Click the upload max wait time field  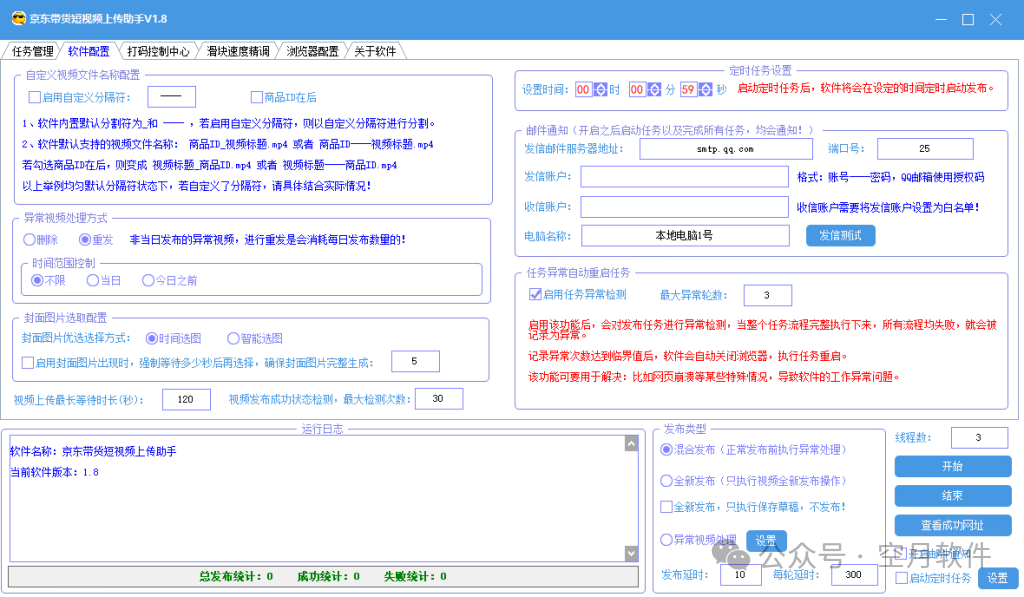[186, 399]
